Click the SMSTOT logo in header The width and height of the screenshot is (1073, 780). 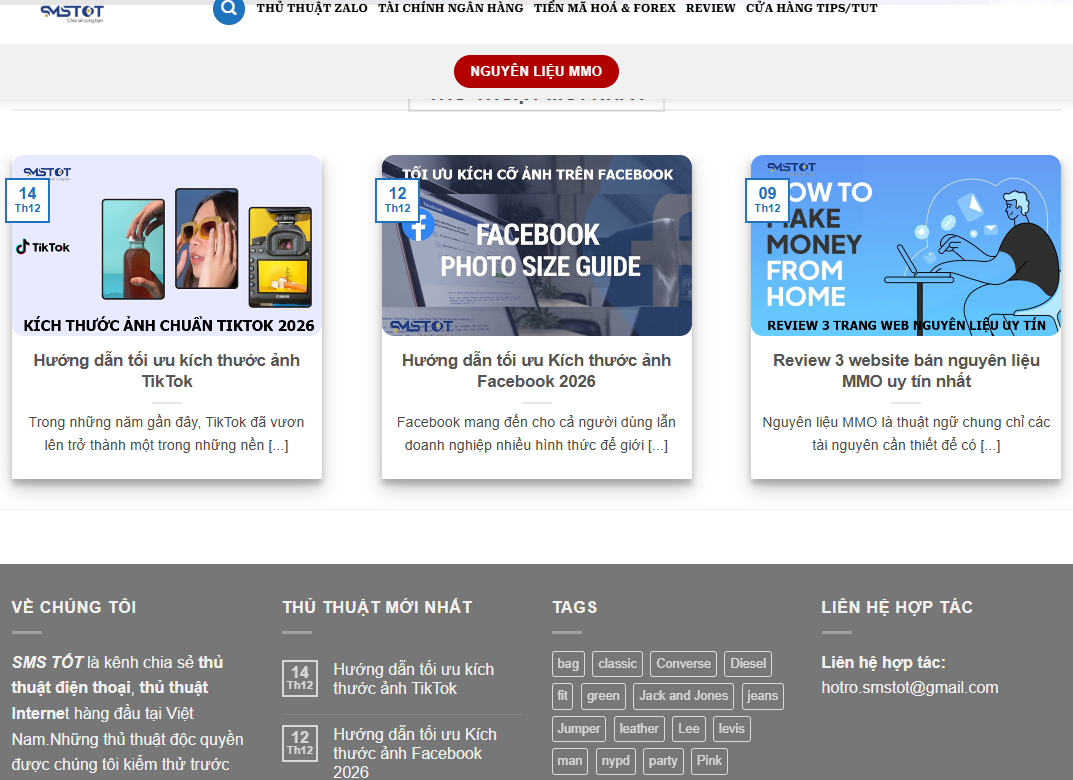tap(72, 12)
